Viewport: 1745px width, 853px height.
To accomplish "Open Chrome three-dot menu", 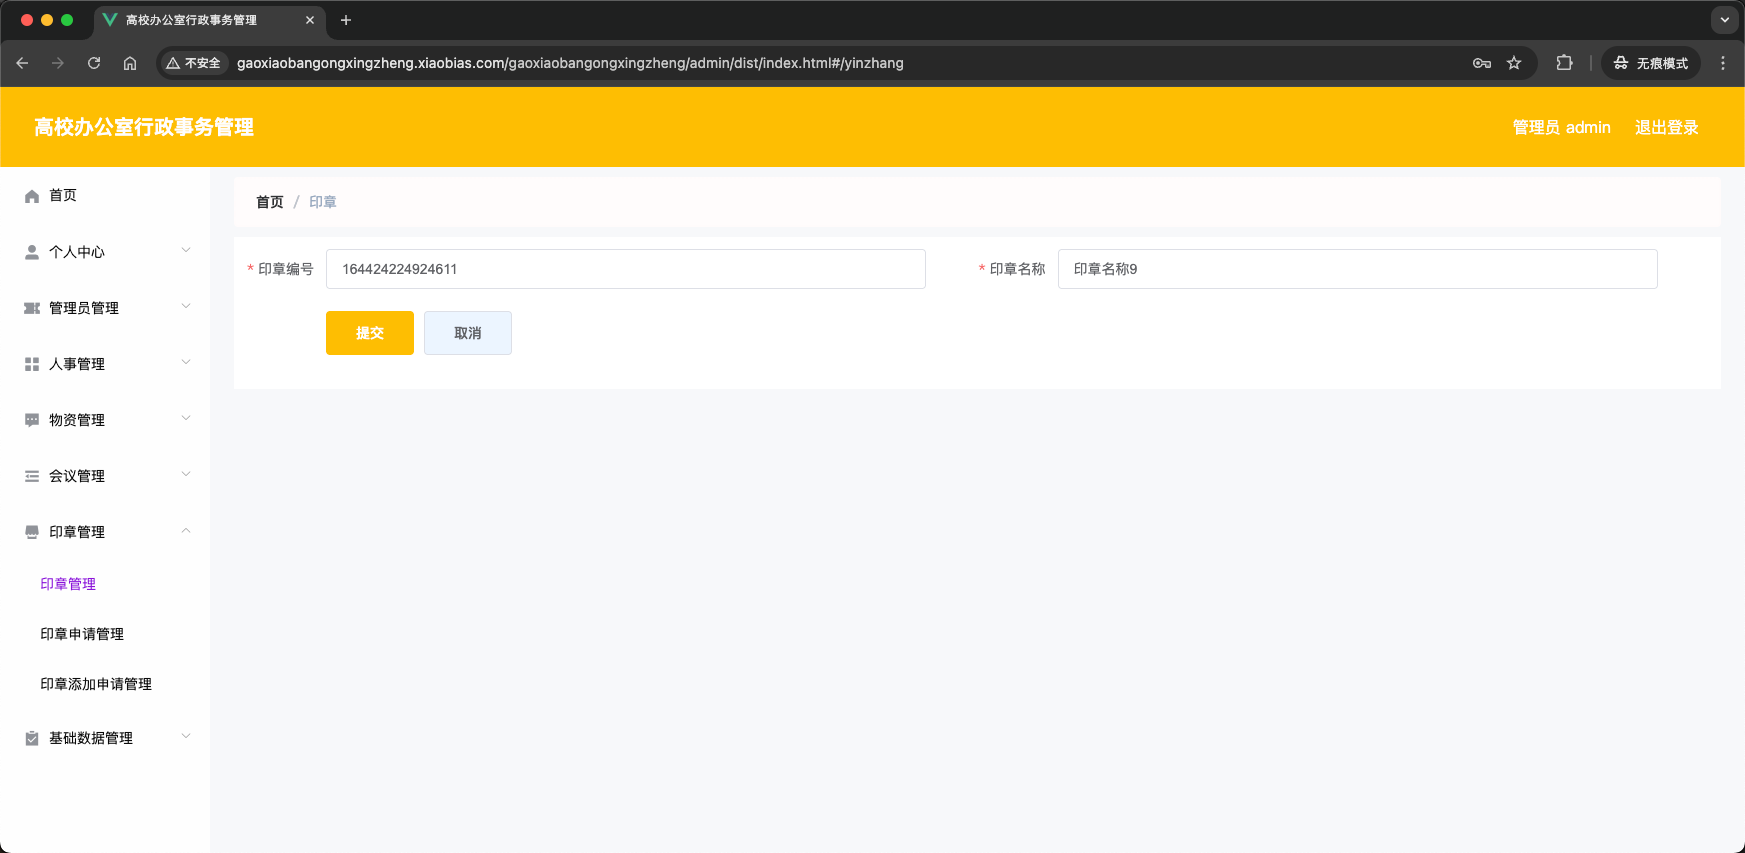I will click(x=1722, y=63).
